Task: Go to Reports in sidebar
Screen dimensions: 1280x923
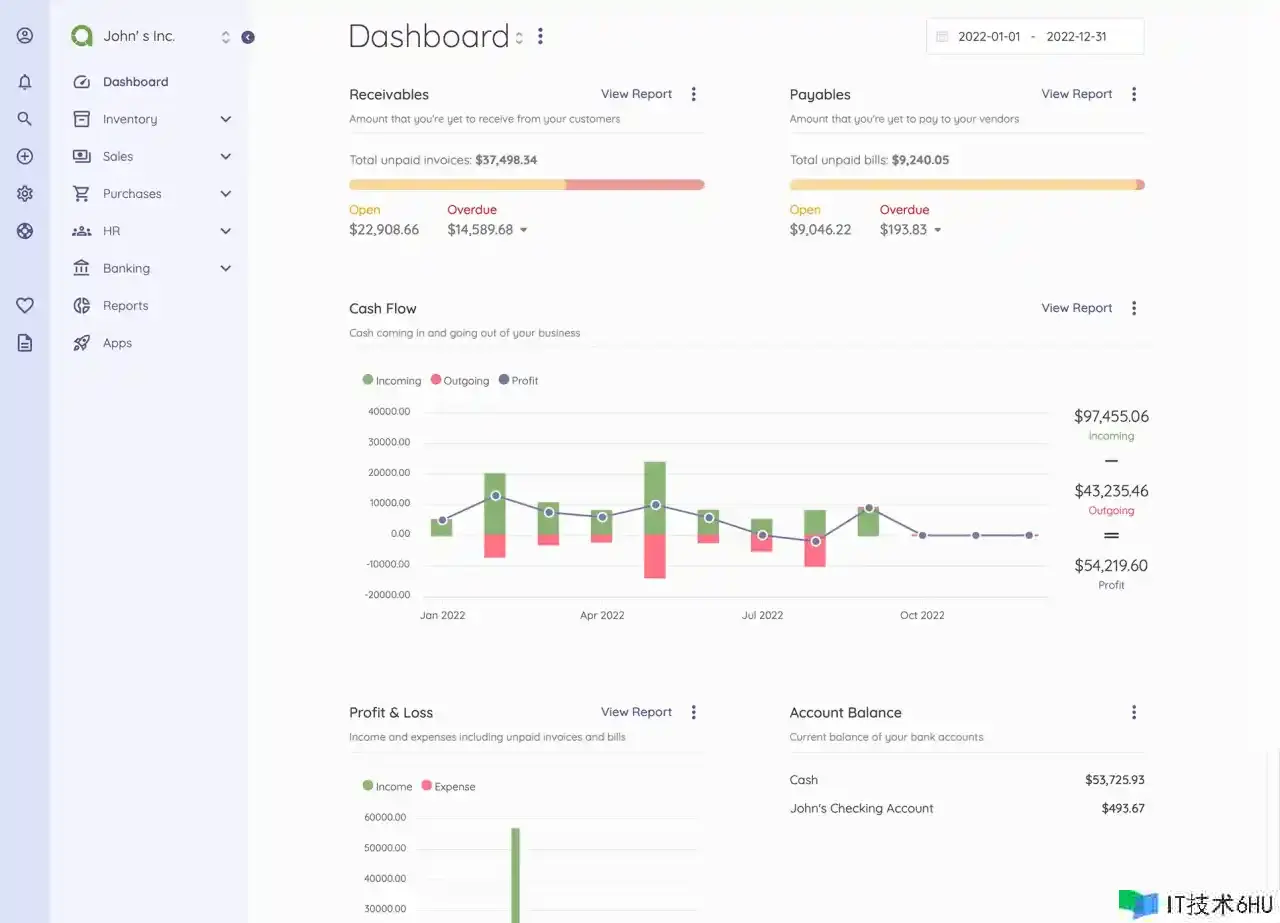Action: click(x=125, y=306)
